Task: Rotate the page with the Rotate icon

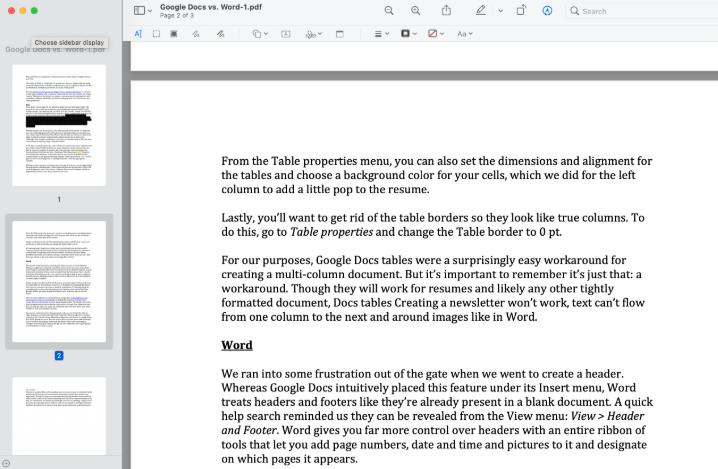Action: pyautogui.click(x=521, y=10)
